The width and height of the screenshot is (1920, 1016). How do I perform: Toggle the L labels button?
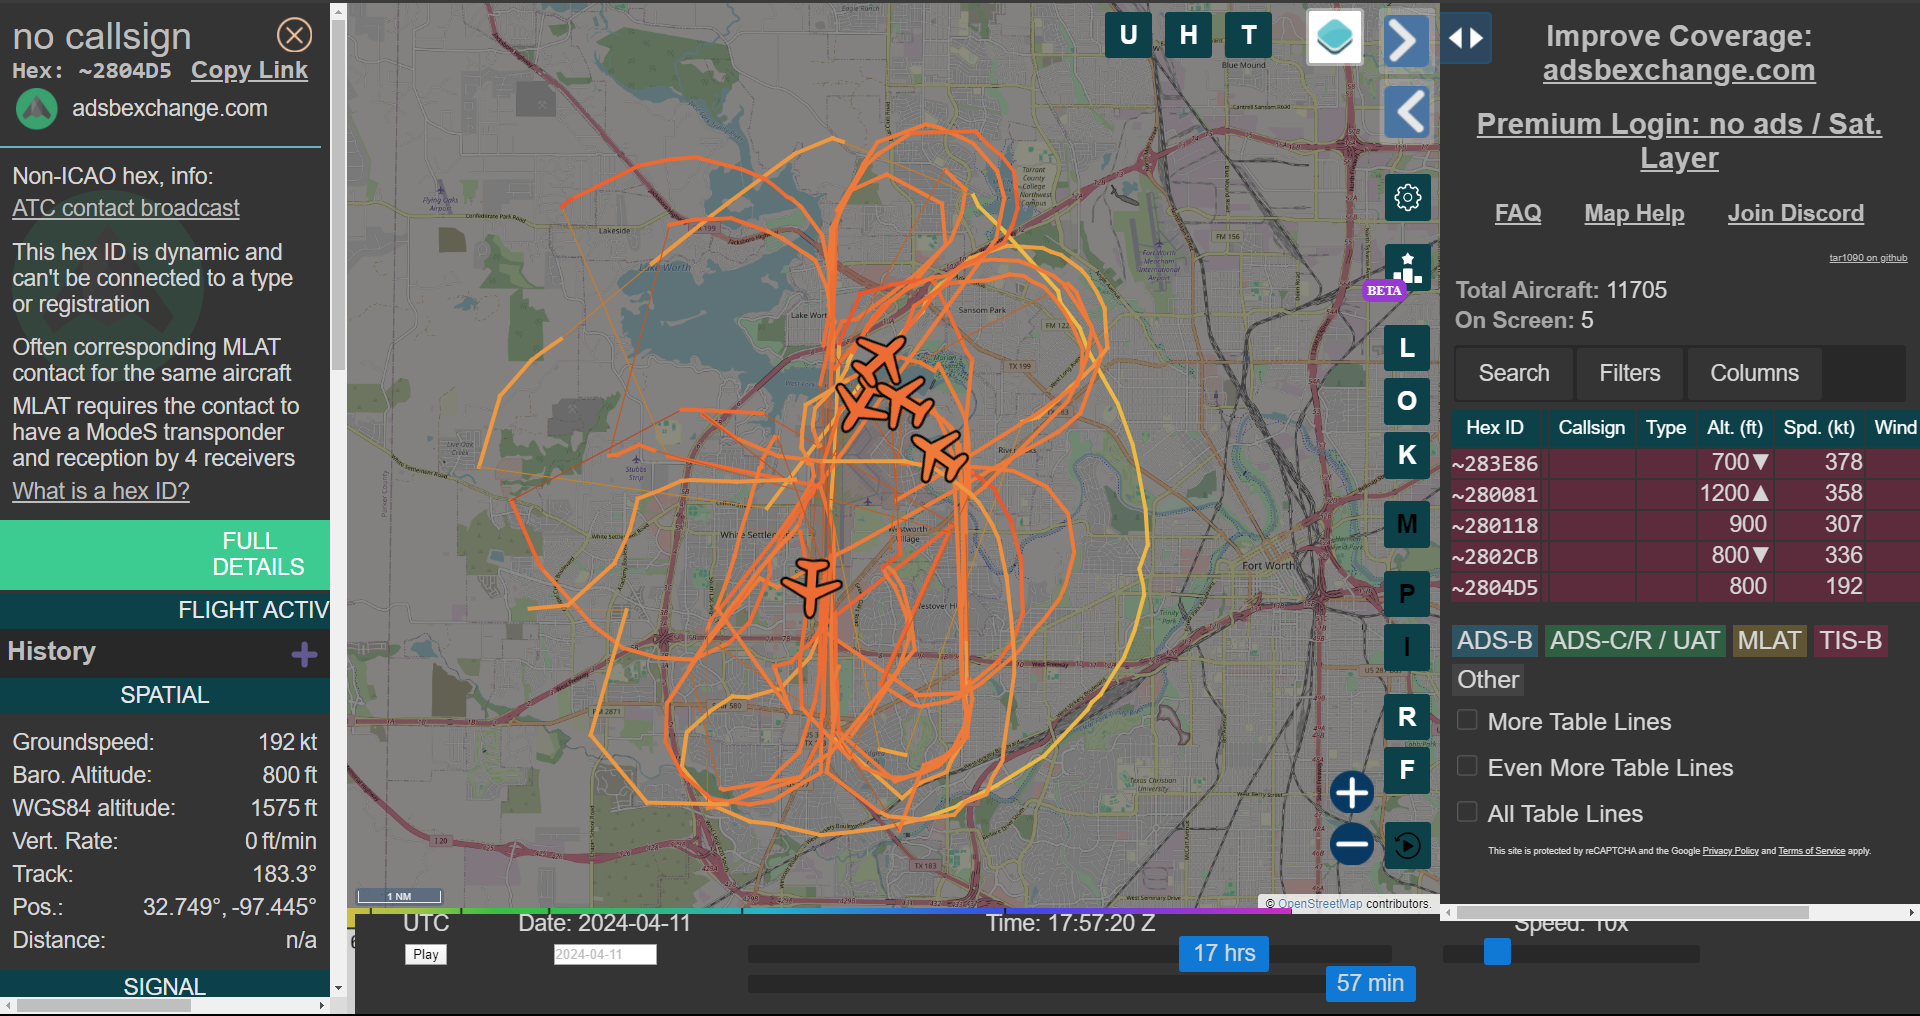[1407, 348]
